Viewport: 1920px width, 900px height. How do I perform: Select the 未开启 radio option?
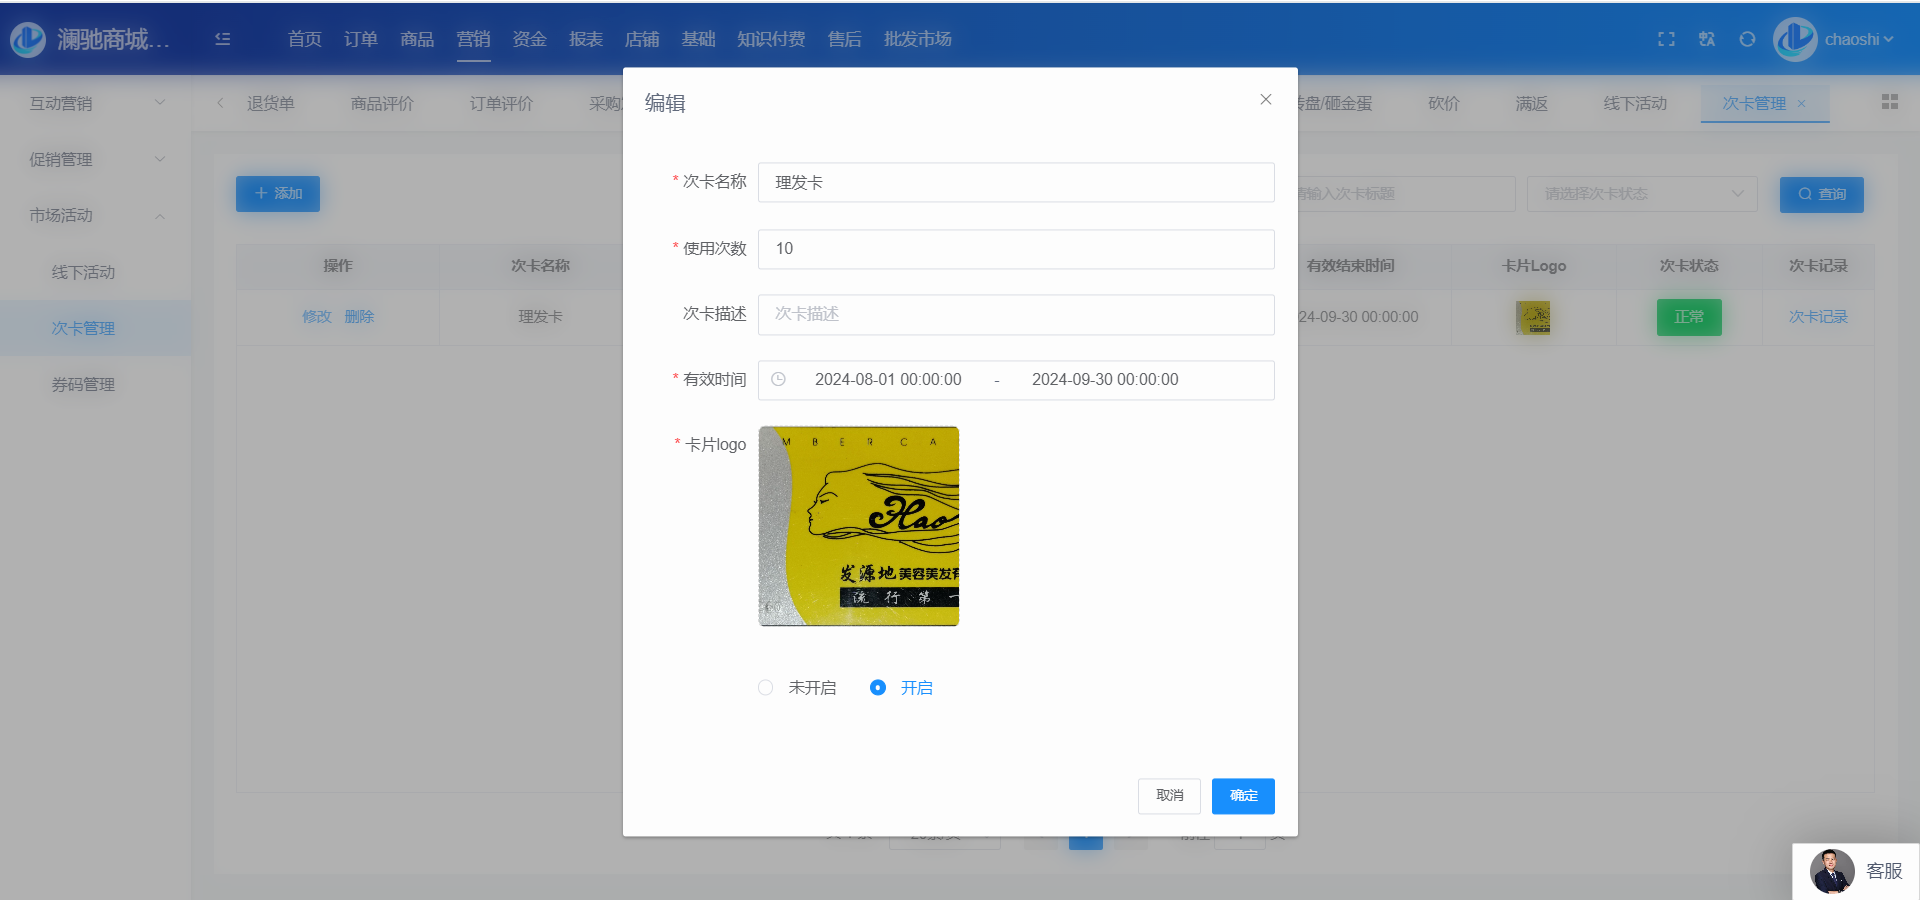tap(766, 688)
